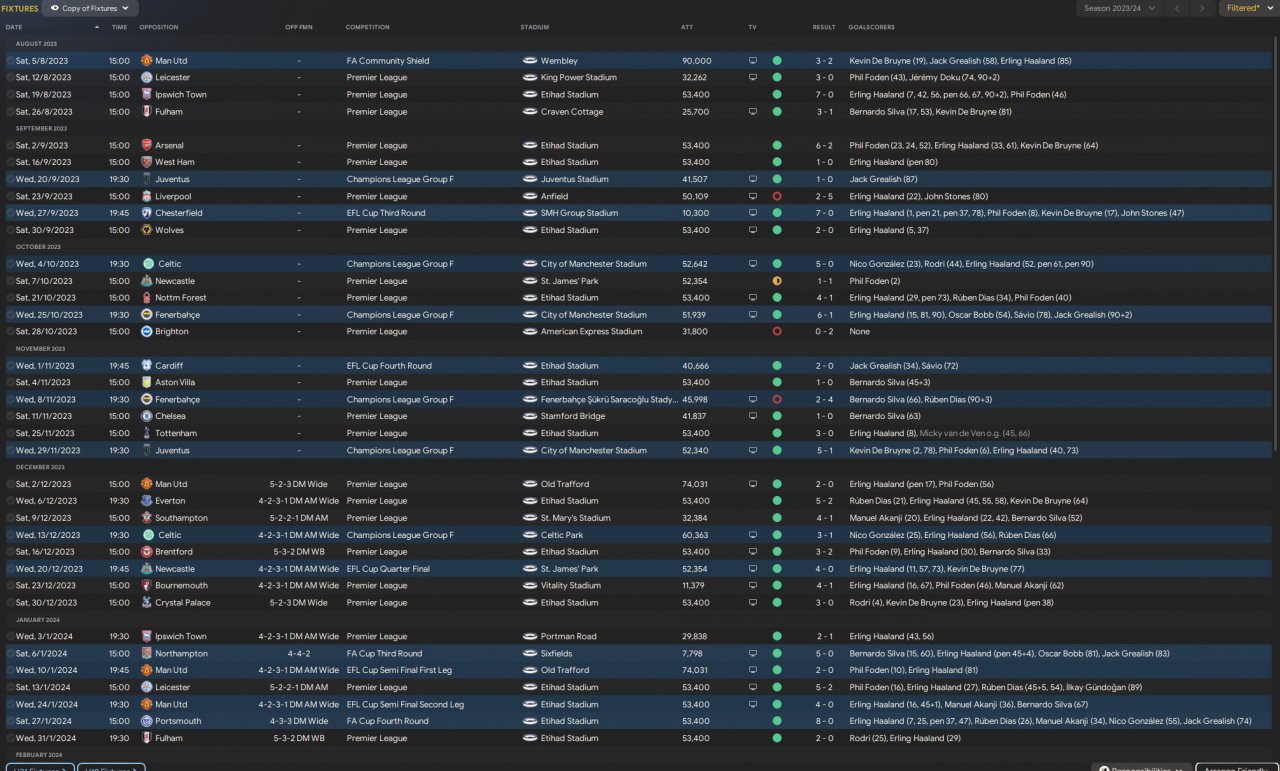The width and height of the screenshot is (1280, 771).
Task: Go to the previous season with the left arrow
Action: coord(1177,8)
